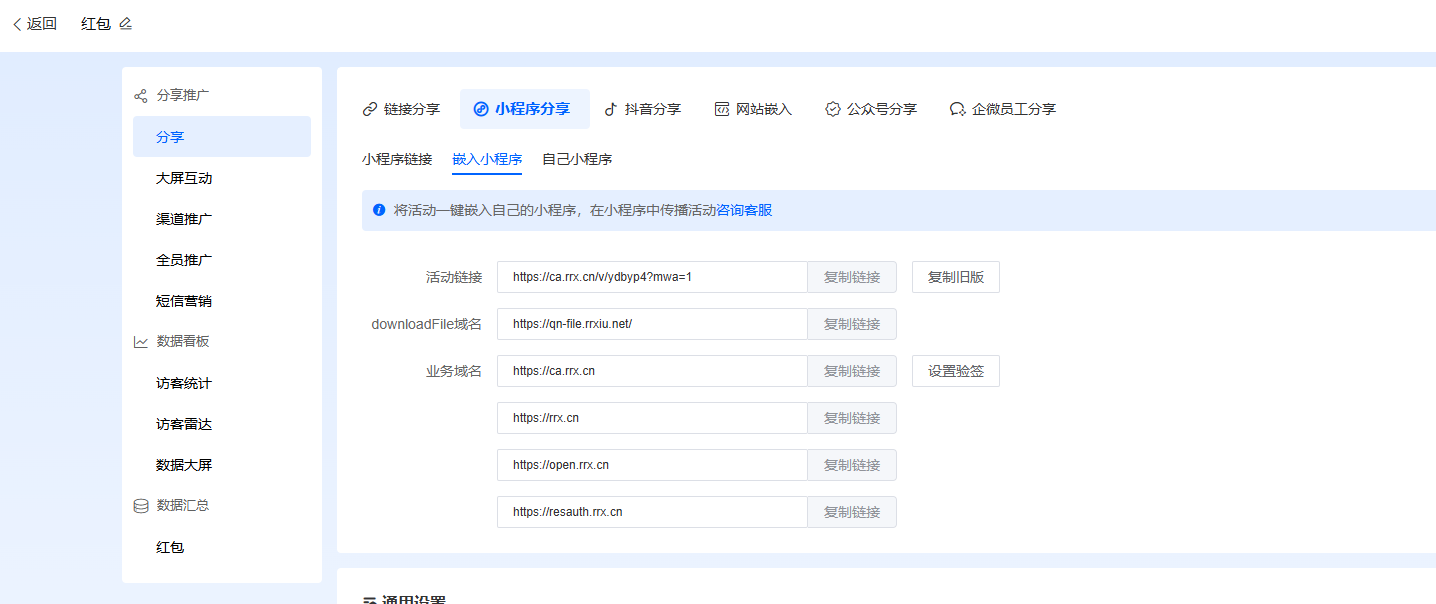Click the 链接分享 link icon tab
1436x604 pixels.
(401, 109)
